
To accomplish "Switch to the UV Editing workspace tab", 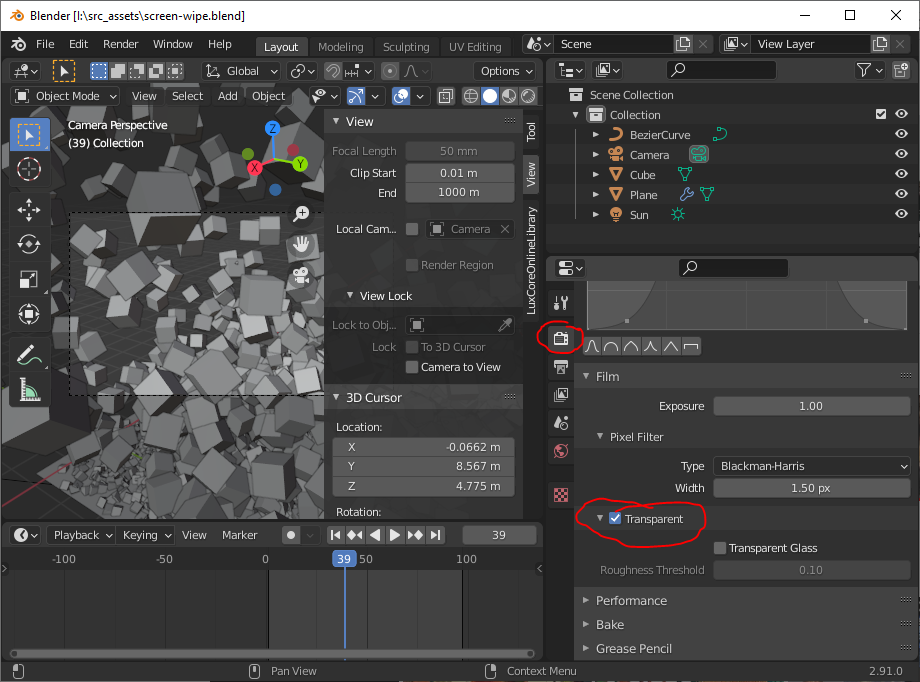I will pos(475,46).
